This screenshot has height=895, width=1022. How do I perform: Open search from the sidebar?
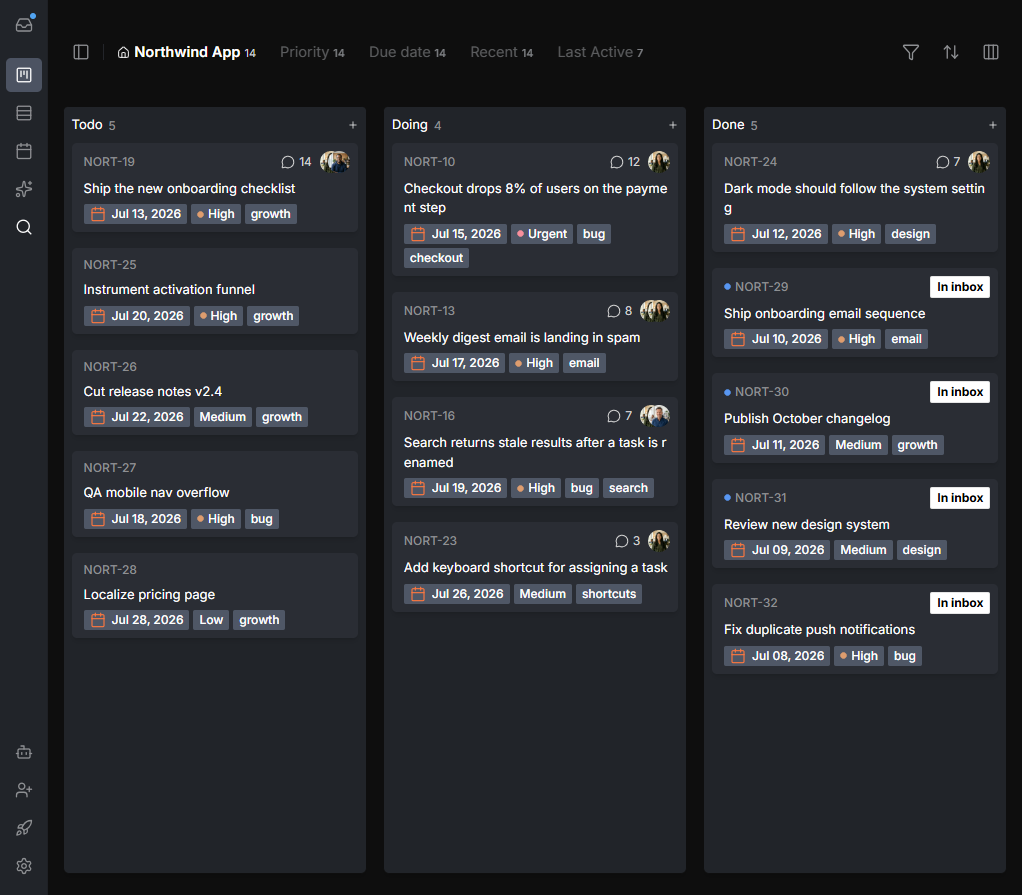coord(24,227)
